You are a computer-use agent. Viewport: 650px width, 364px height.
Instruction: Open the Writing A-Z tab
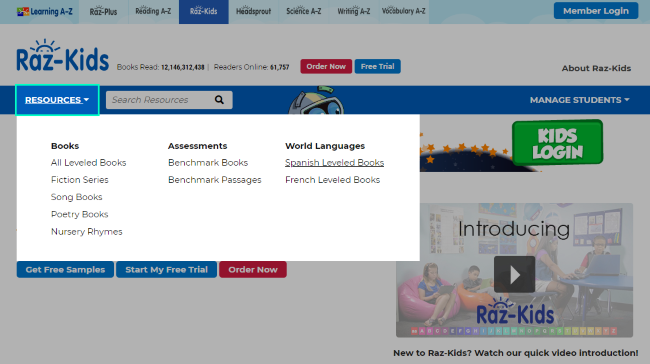[354, 12]
